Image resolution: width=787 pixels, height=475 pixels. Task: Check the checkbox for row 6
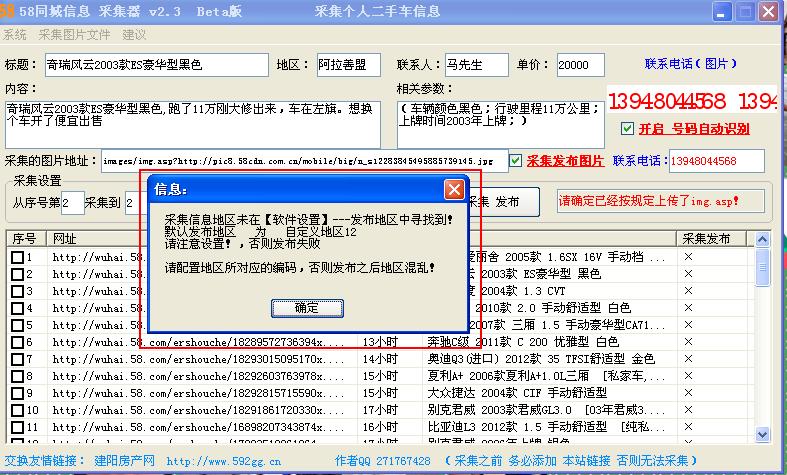point(17,342)
